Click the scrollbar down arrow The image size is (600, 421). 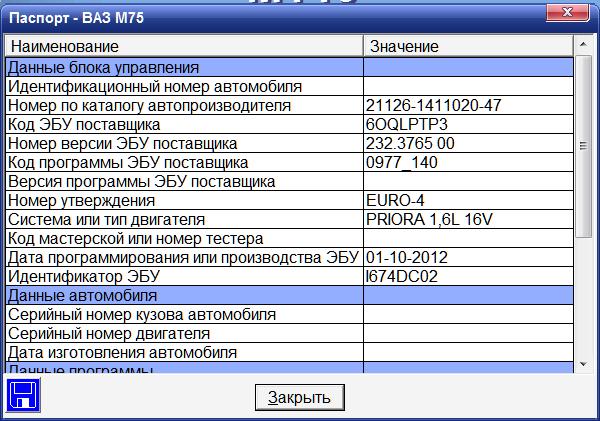click(583, 364)
